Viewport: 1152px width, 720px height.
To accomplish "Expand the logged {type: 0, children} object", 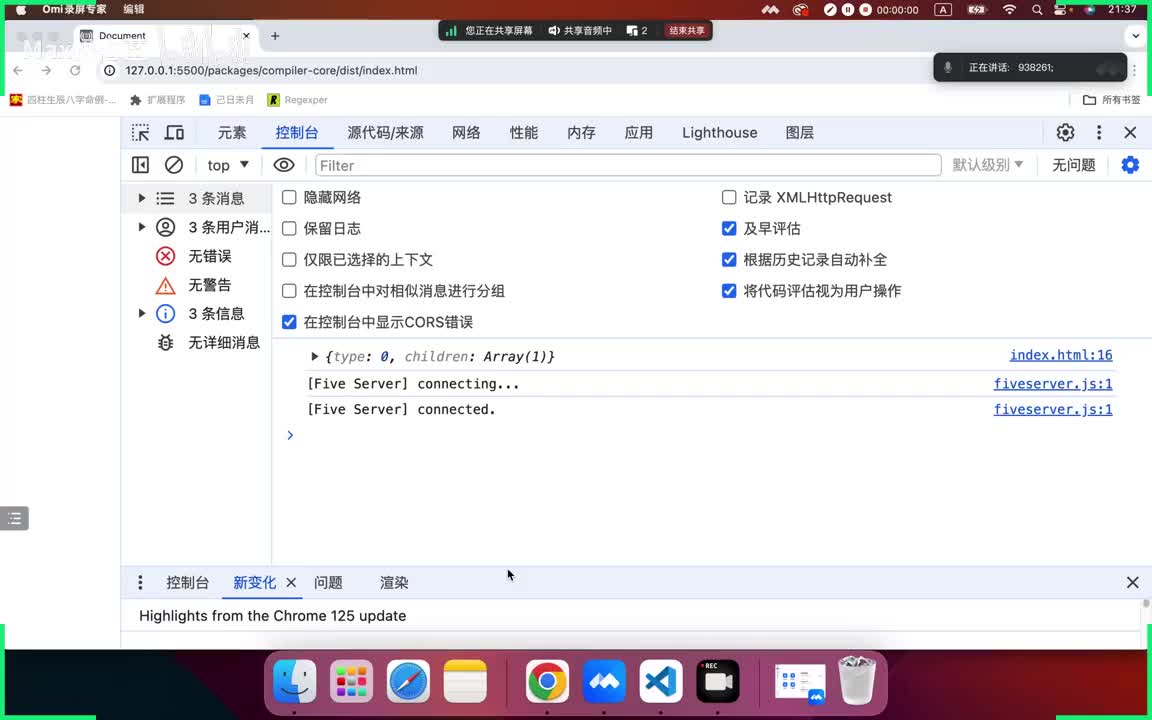I will pyautogui.click(x=314, y=356).
